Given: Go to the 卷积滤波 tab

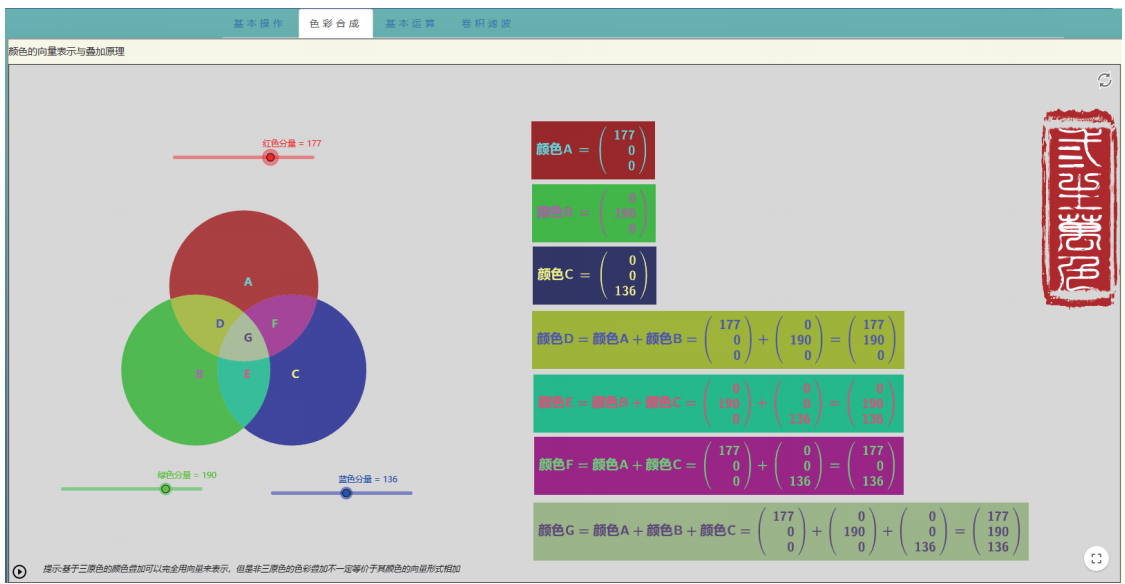Looking at the screenshot, I should coord(486,23).
